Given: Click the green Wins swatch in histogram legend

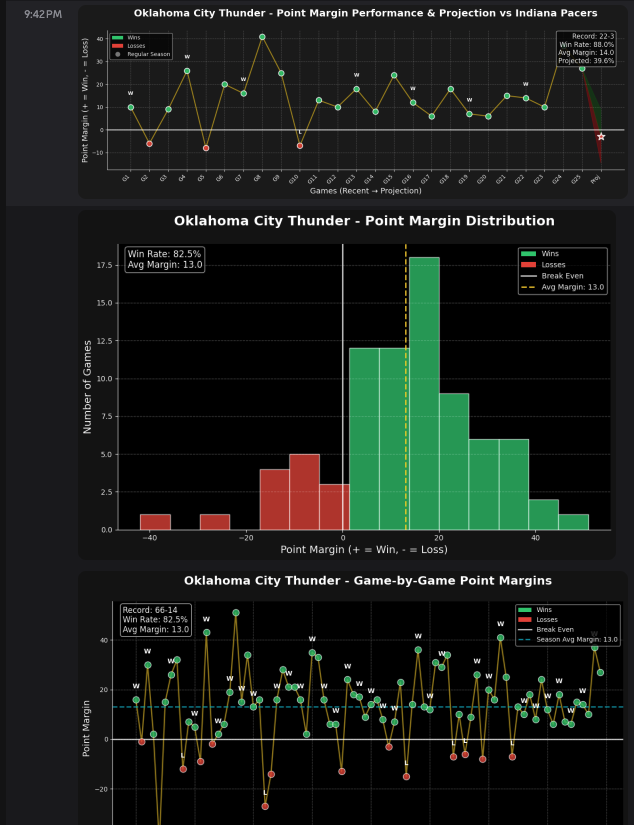Looking at the screenshot, I should (528, 254).
